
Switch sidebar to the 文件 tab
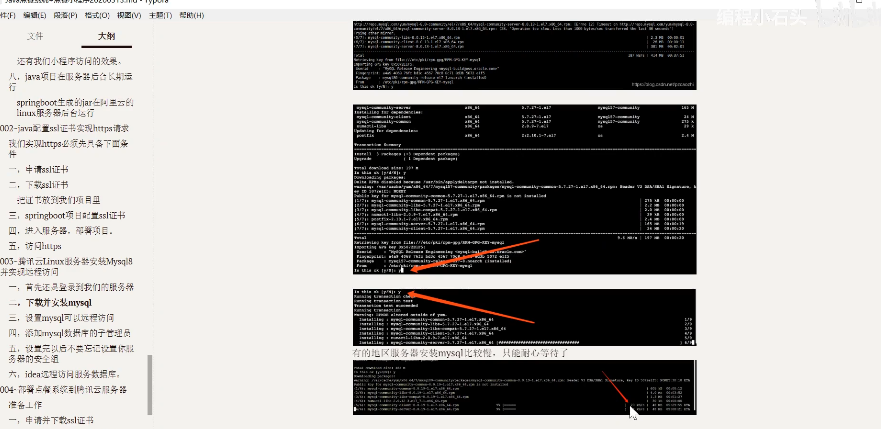point(35,36)
